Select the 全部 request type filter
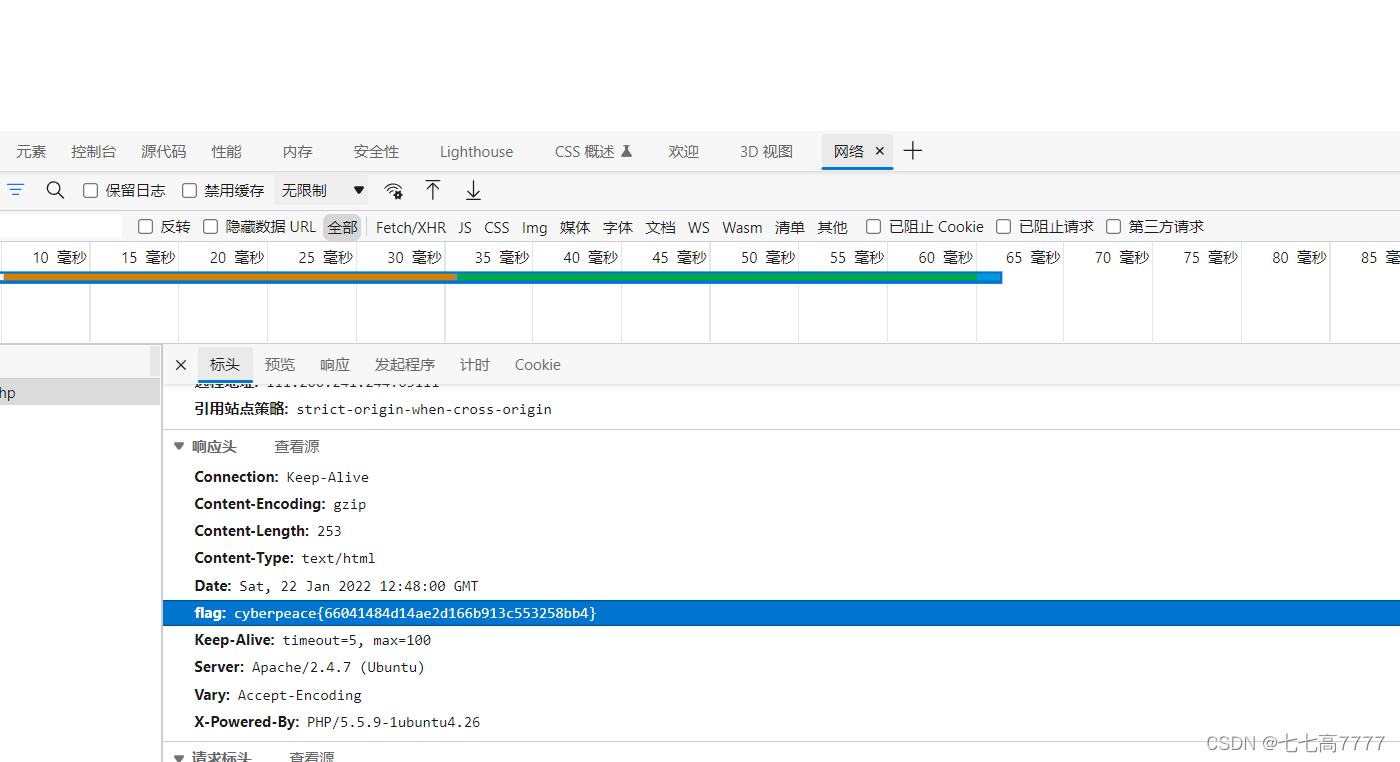 pyautogui.click(x=342, y=227)
